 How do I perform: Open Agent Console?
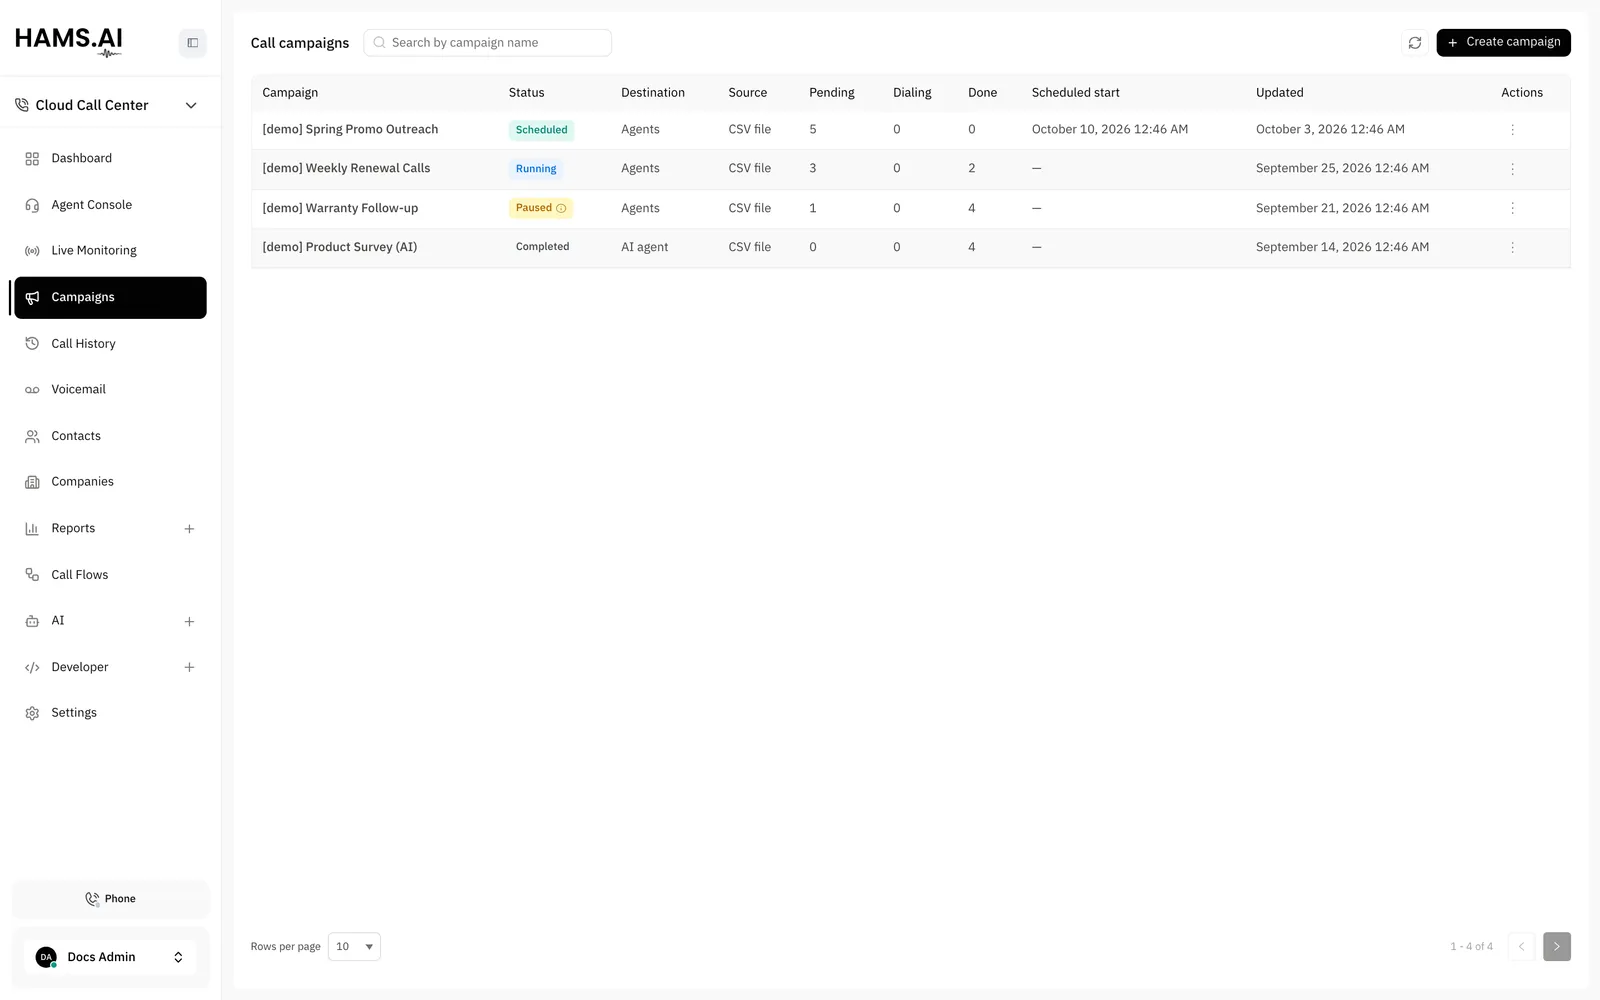pyautogui.click(x=110, y=205)
